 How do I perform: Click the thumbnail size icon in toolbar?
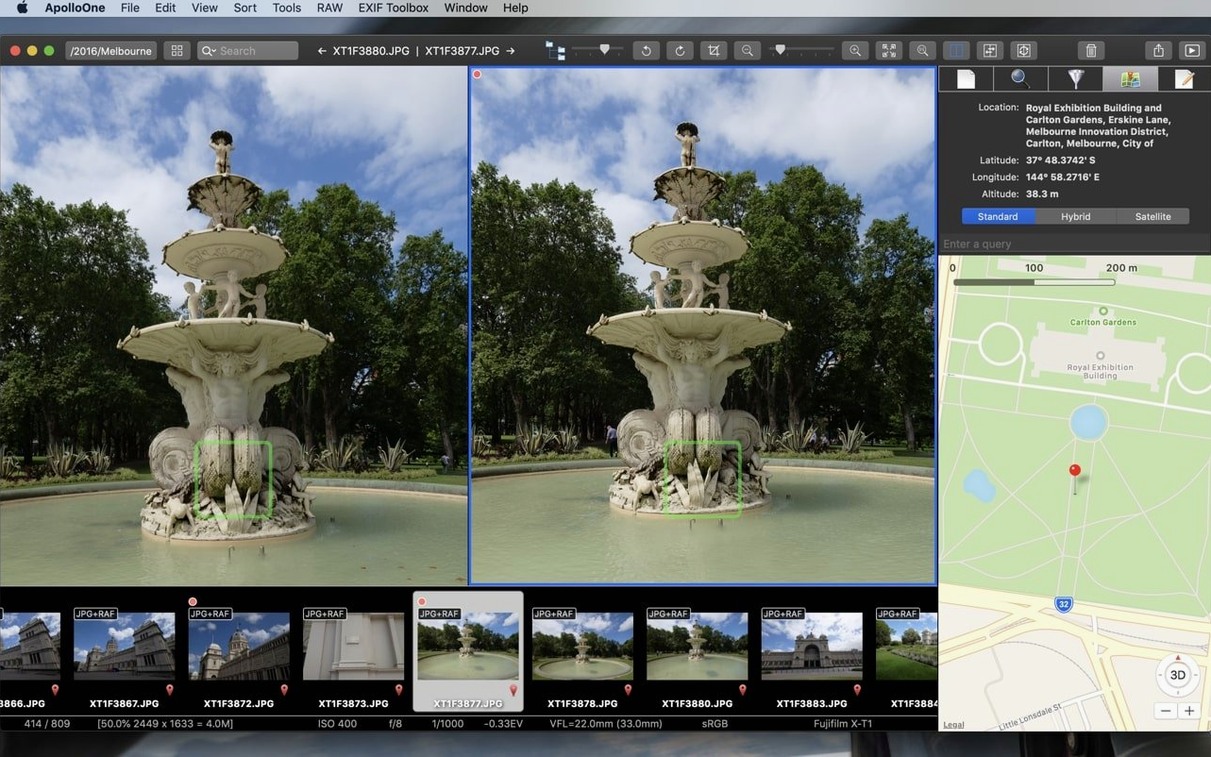(x=555, y=51)
